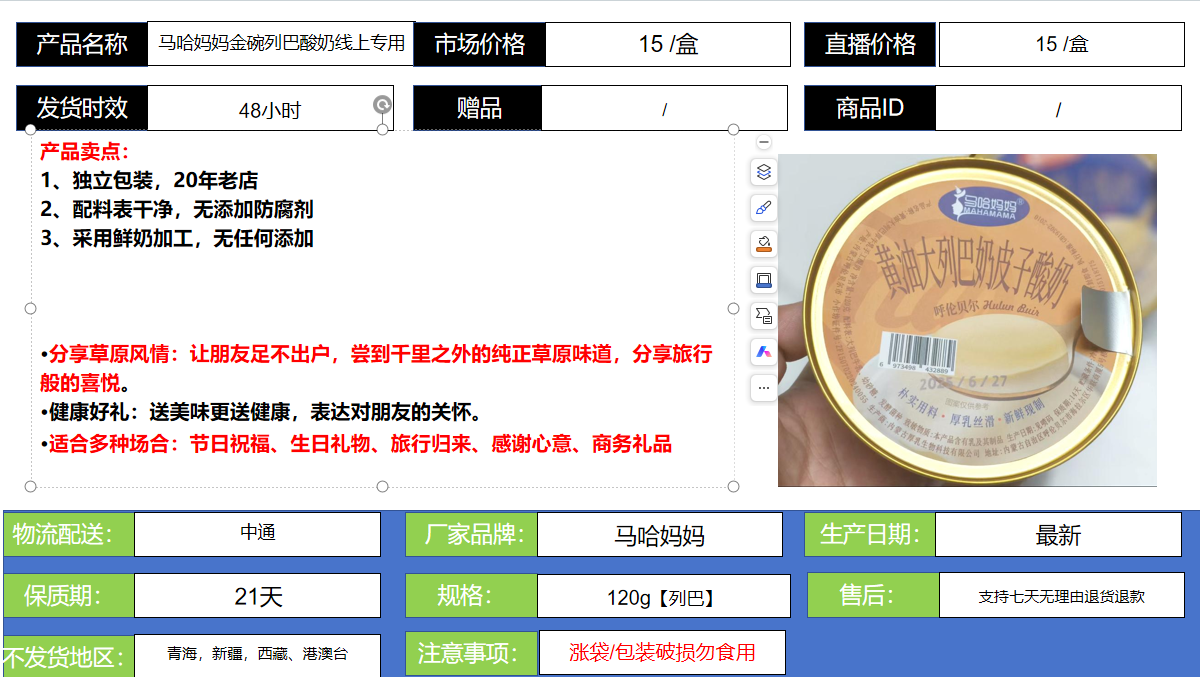Click the 产品卖点 red heading text
This screenshot has width=1200, height=677.
click(85, 153)
